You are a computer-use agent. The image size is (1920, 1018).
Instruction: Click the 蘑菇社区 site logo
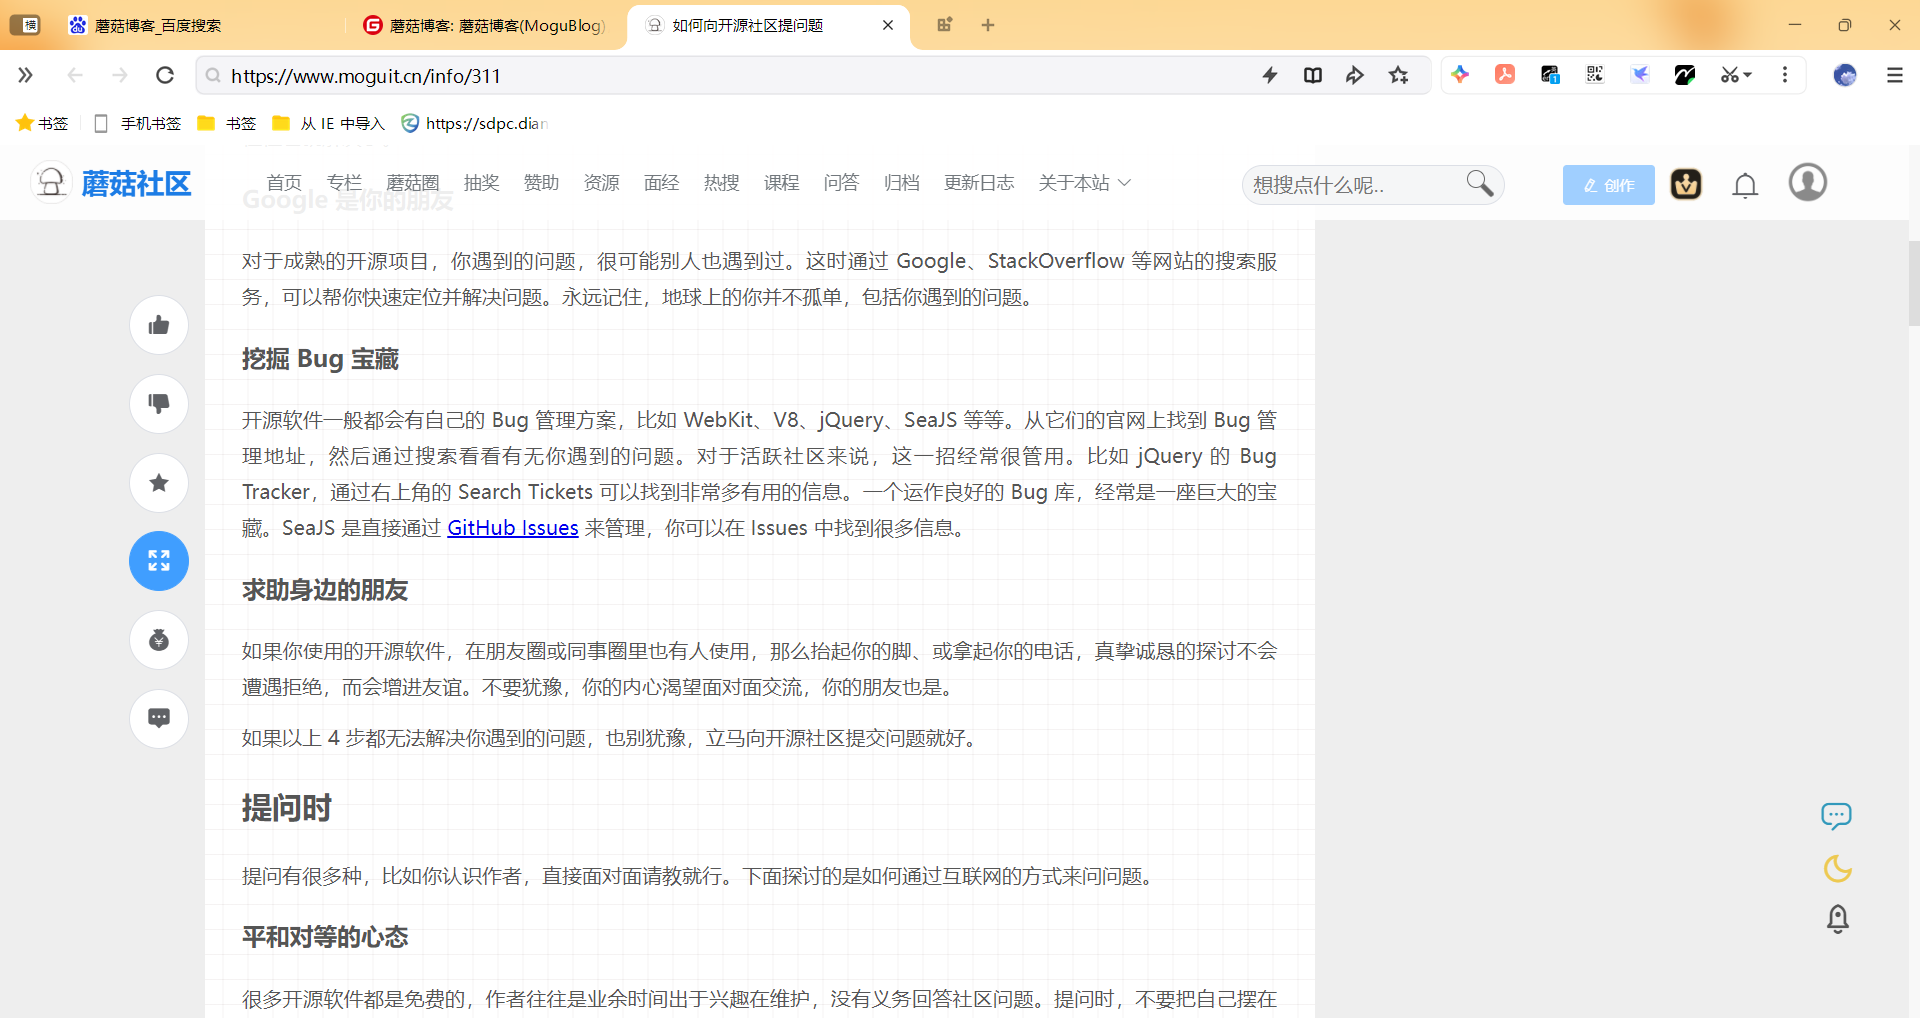113,184
